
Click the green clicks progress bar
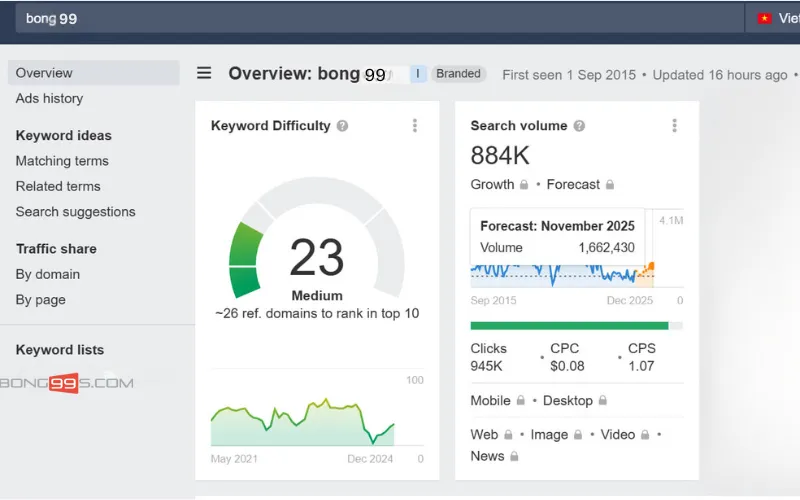pyautogui.click(x=569, y=326)
